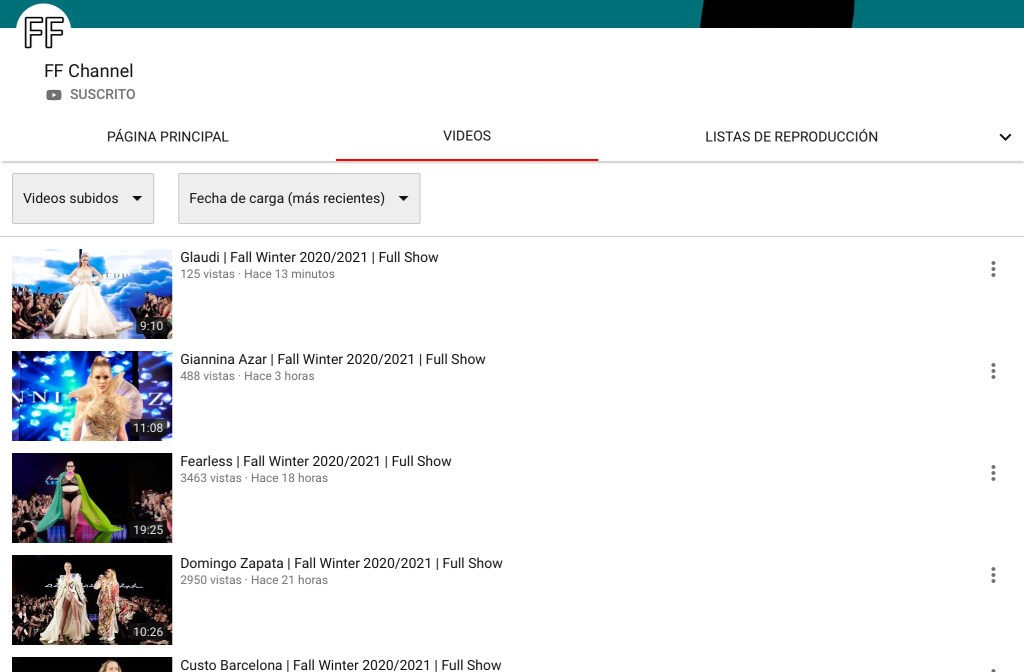The image size is (1024, 672).
Task: Open Glaudi Fall Winter 2020/2021 video title
Action: (309, 257)
